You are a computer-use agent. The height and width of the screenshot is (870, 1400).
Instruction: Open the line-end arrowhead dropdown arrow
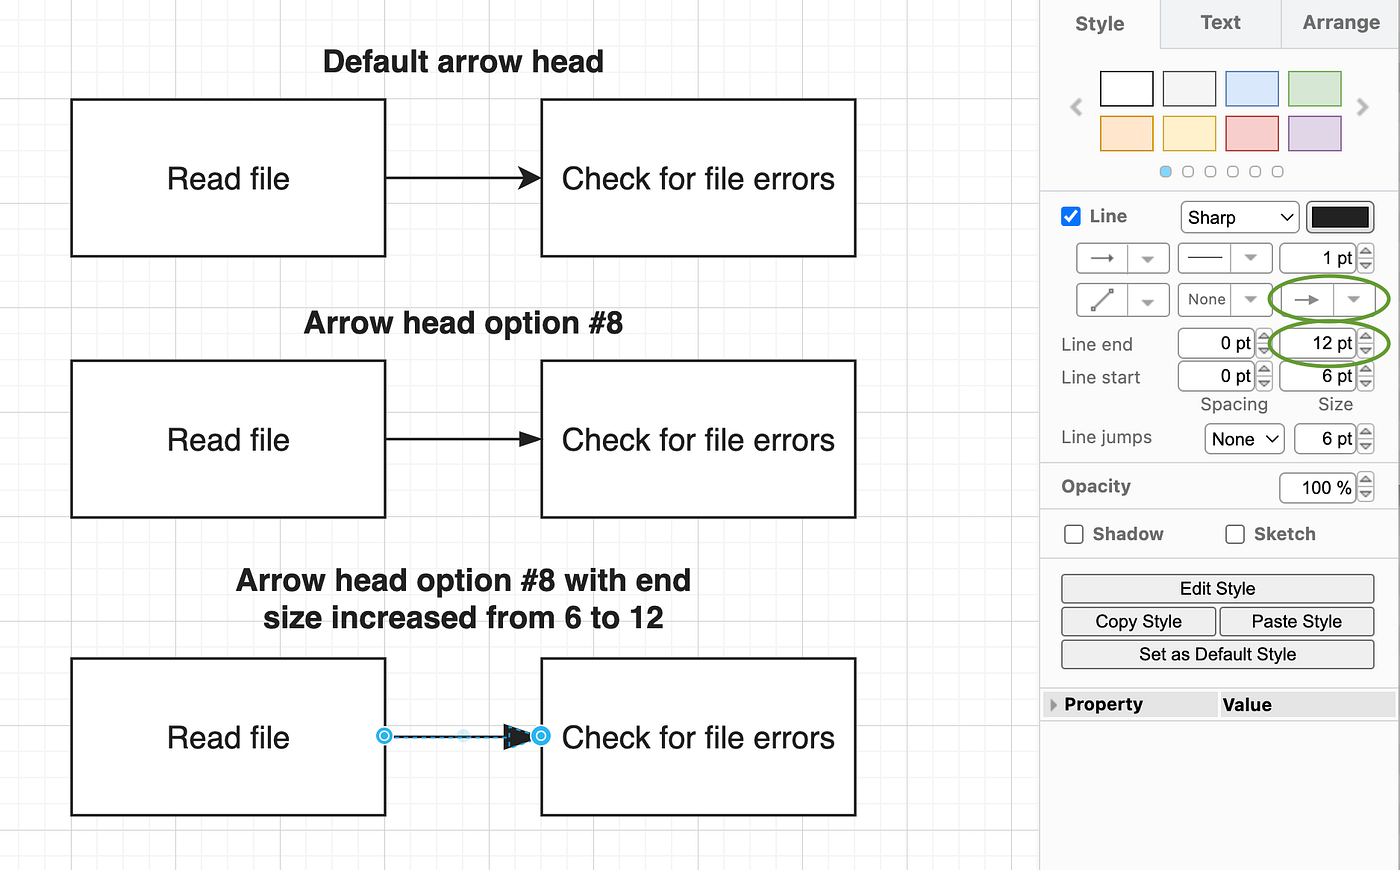click(1355, 299)
